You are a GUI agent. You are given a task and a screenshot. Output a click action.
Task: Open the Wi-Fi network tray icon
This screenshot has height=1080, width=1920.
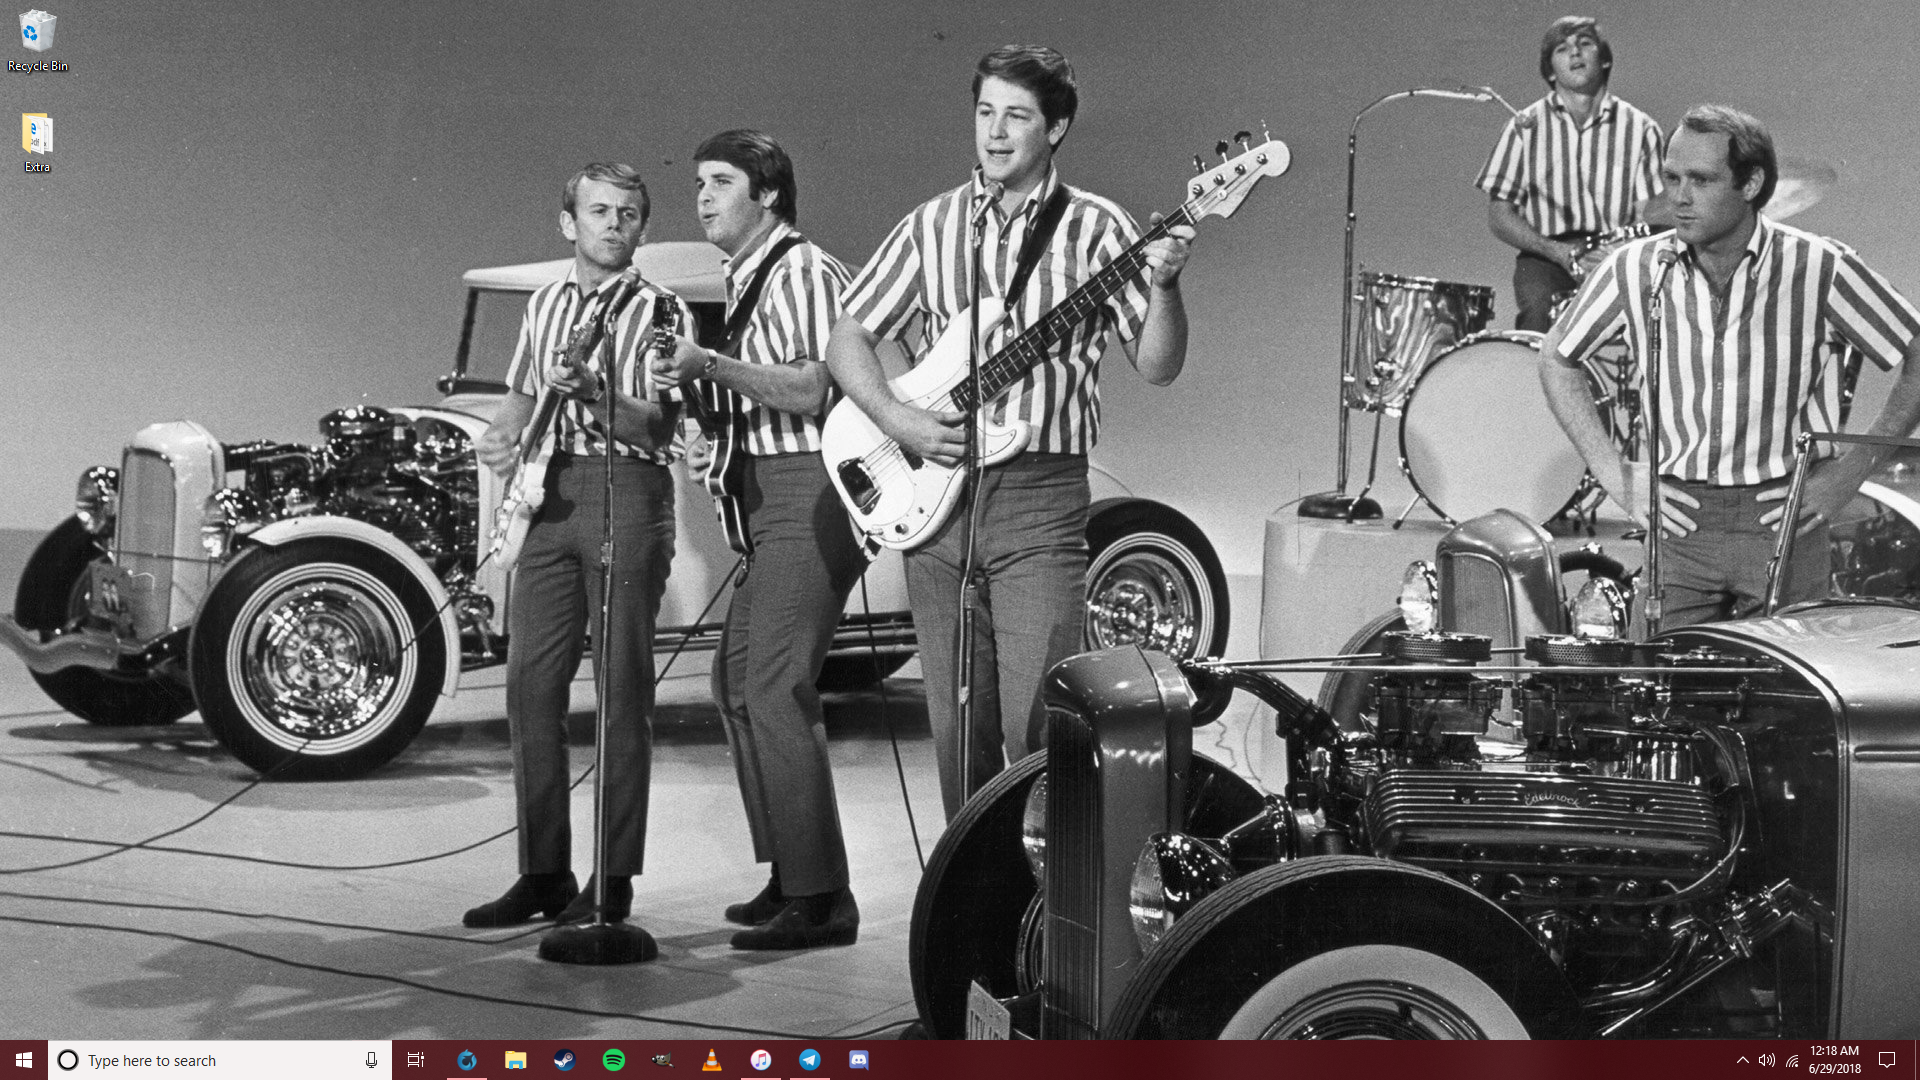pyautogui.click(x=1792, y=1060)
